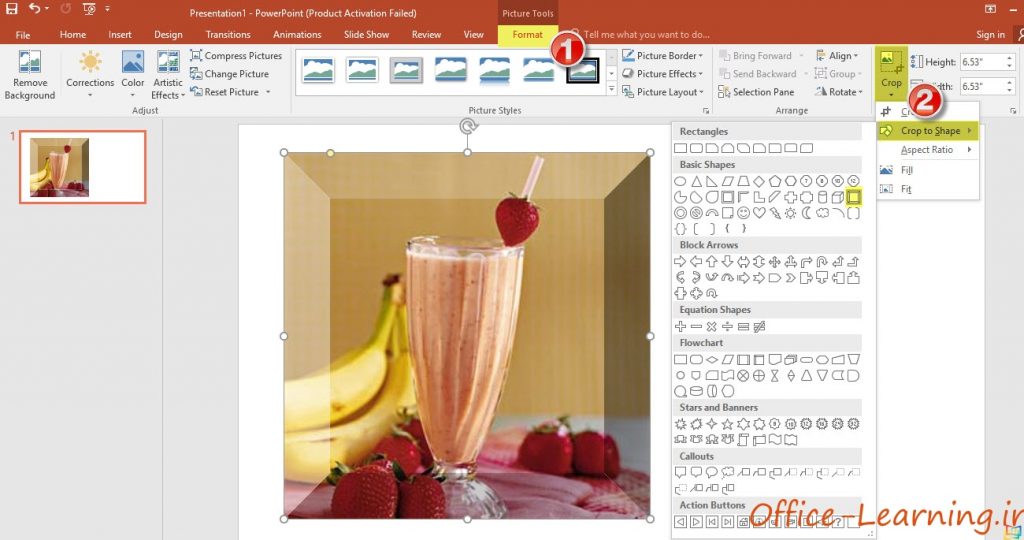
Task: Click the Reset Picture button
Action: [x=225, y=92]
